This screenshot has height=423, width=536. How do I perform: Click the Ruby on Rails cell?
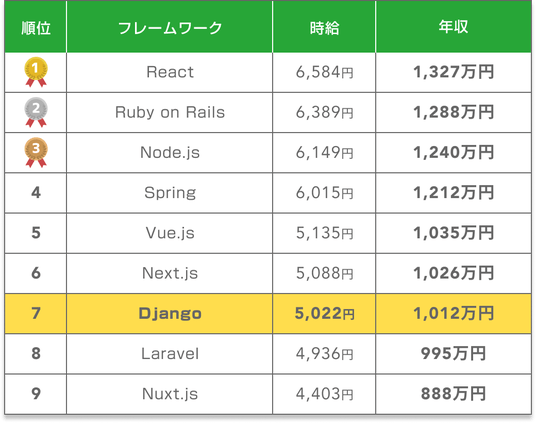[x=170, y=113]
